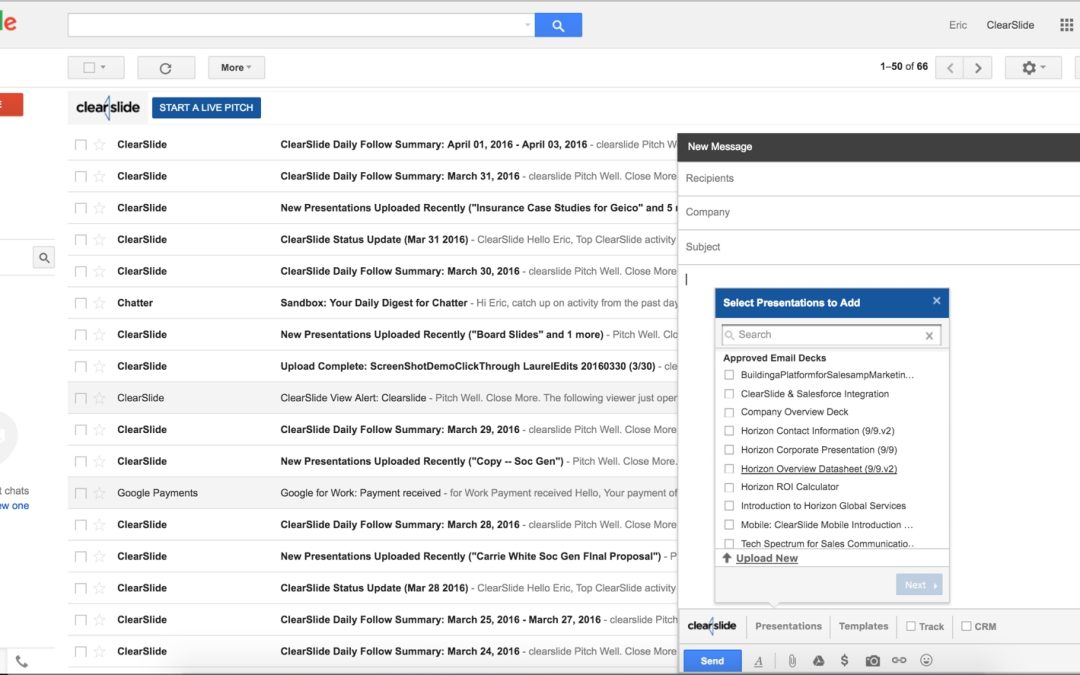Expand the More actions dropdown
This screenshot has height=675, width=1080.
pyautogui.click(x=236, y=68)
